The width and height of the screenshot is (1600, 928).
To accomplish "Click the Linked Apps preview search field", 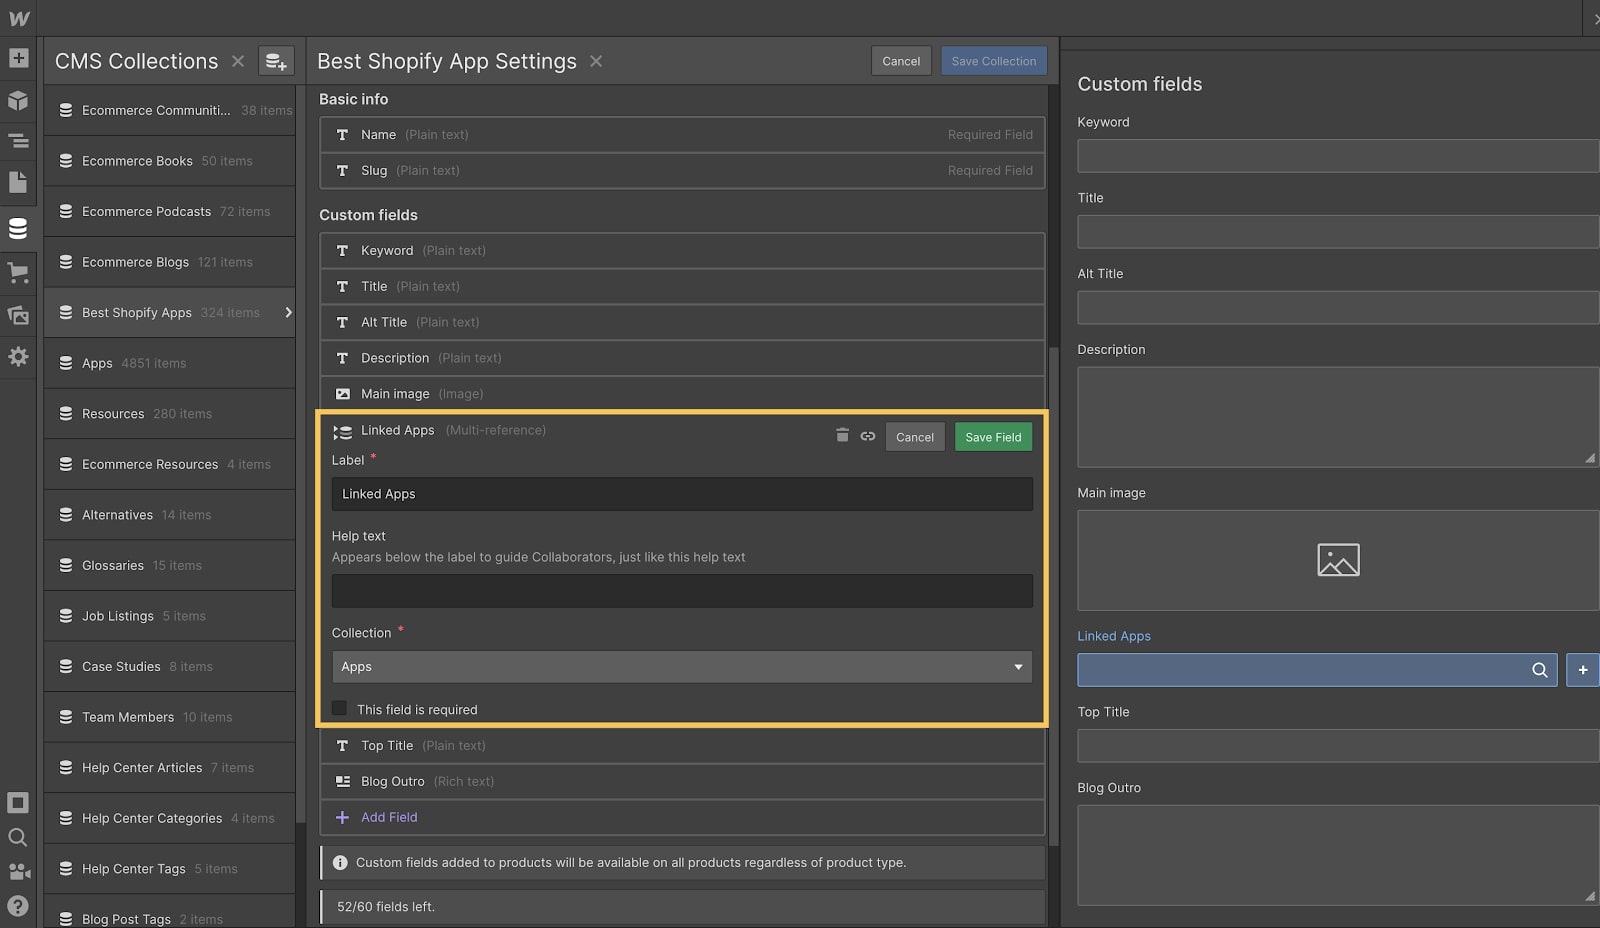I will point(1317,670).
